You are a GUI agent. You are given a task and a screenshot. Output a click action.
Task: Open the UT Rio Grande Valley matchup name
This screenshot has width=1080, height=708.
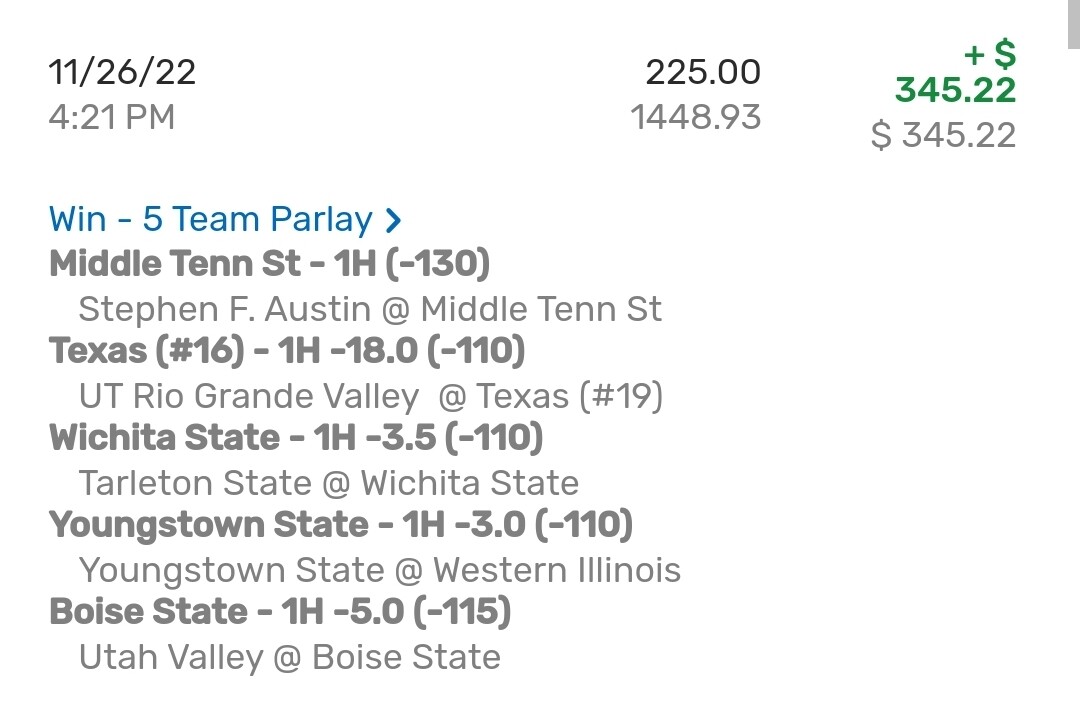[x=249, y=397]
